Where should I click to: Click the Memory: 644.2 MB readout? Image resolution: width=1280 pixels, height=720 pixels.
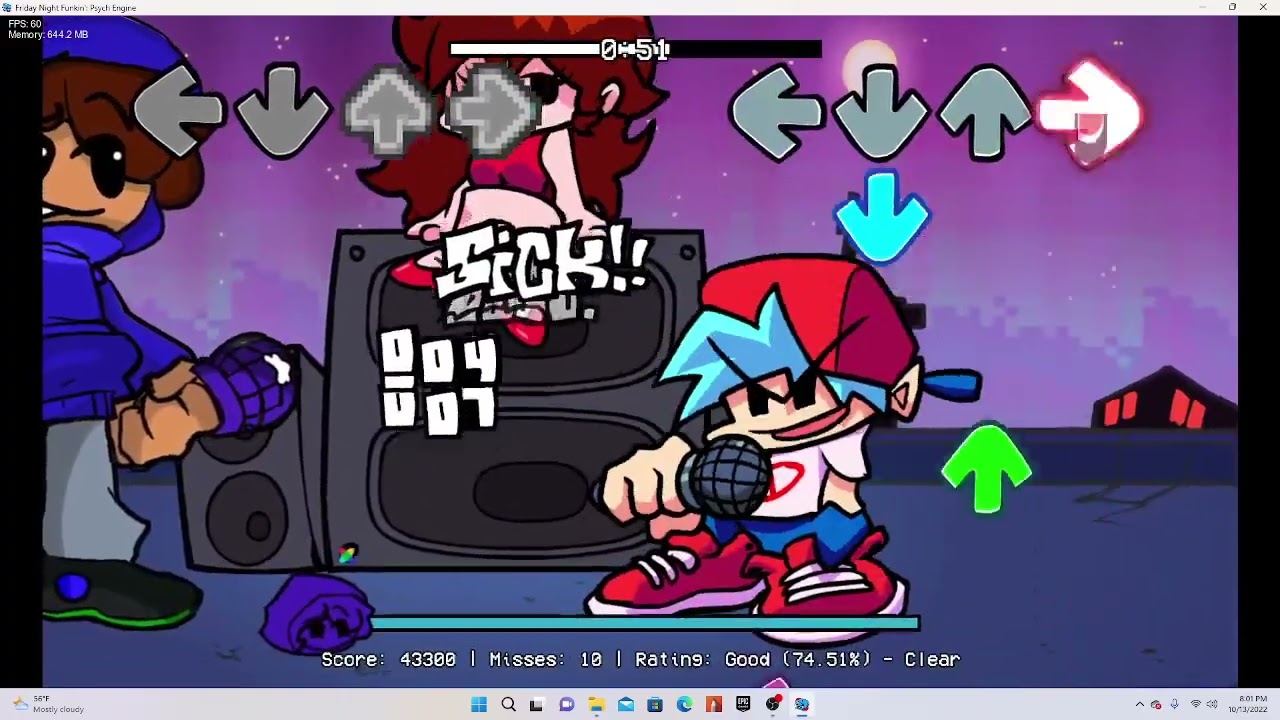click(48, 35)
